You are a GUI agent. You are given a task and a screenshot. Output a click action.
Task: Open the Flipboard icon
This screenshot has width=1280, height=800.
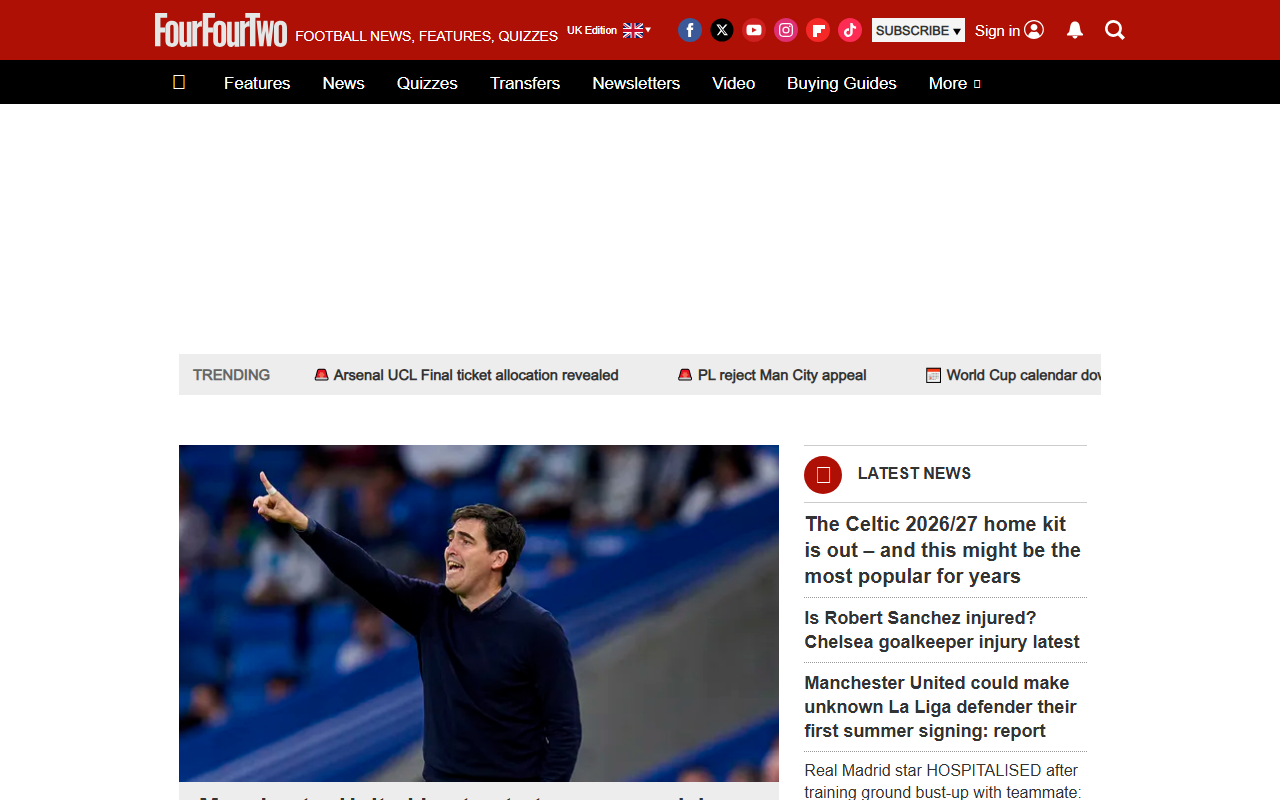[818, 30]
